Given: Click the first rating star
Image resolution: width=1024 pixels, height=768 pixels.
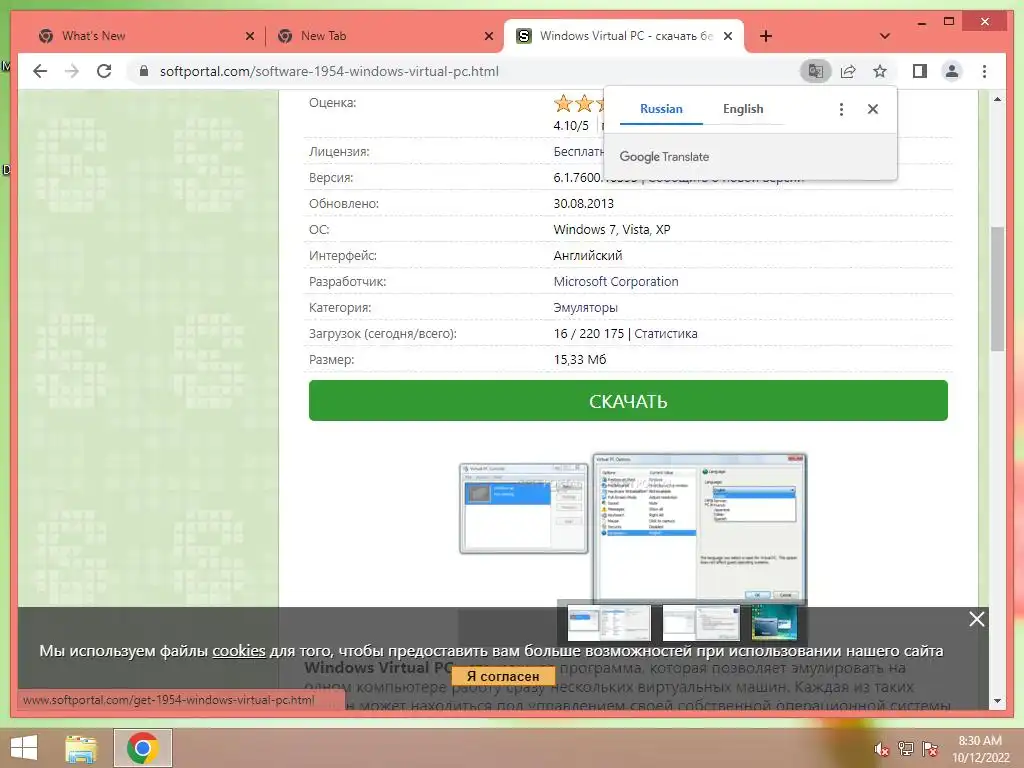Looking at the screenshot, I should coord(563,103).
